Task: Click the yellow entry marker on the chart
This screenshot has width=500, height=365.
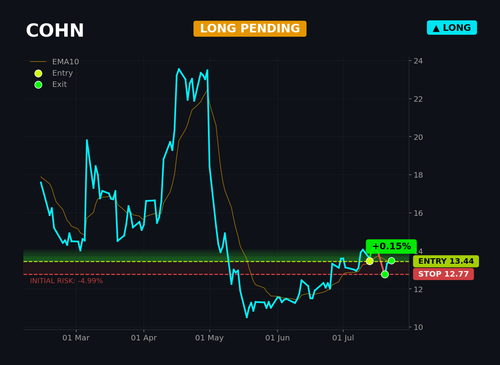Action: pyautogui.click(x=369, y=261)
